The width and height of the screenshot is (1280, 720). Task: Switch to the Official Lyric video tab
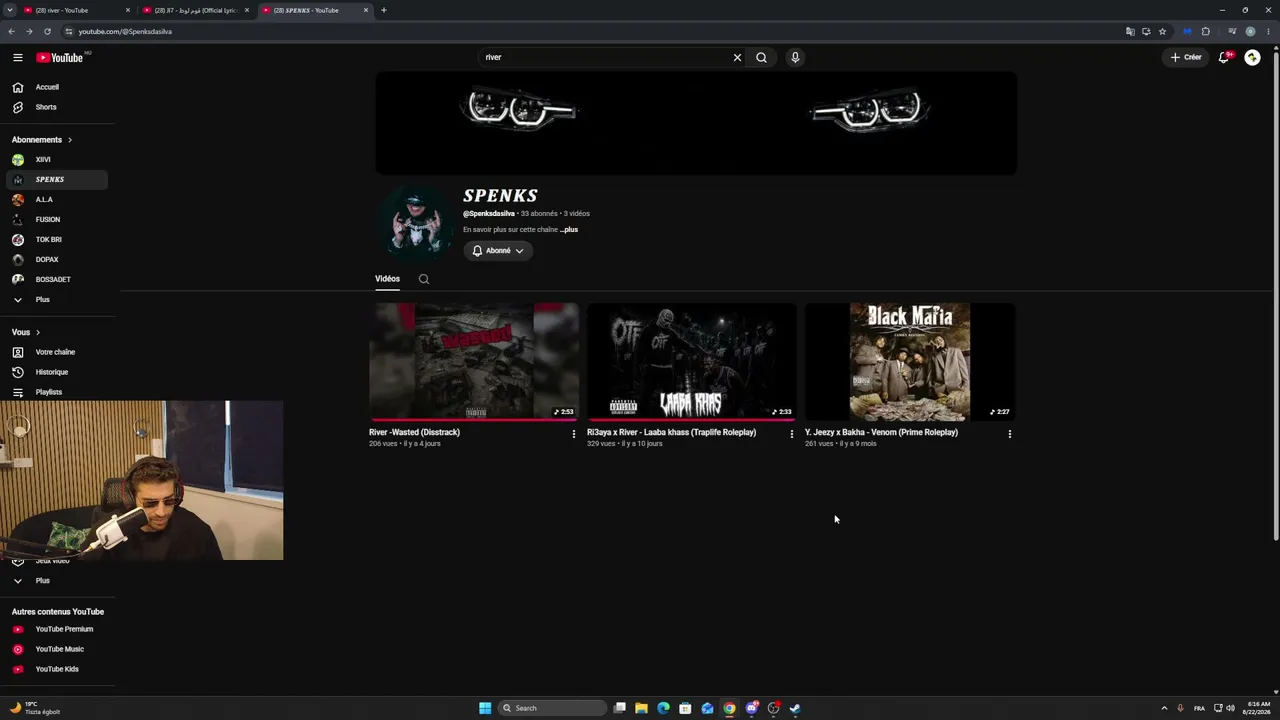point(196,10)
